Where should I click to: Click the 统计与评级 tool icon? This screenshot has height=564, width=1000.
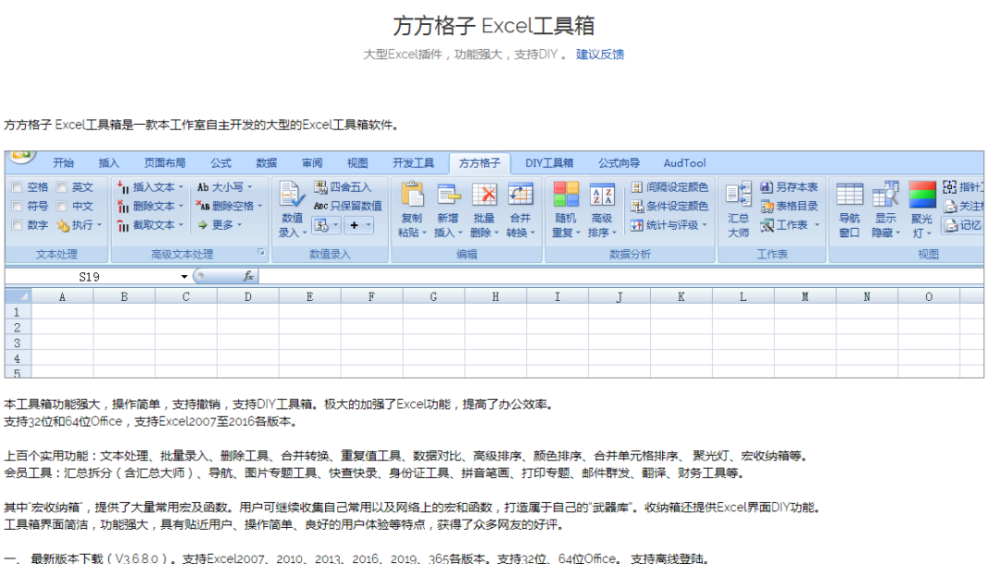click(636, 225)
